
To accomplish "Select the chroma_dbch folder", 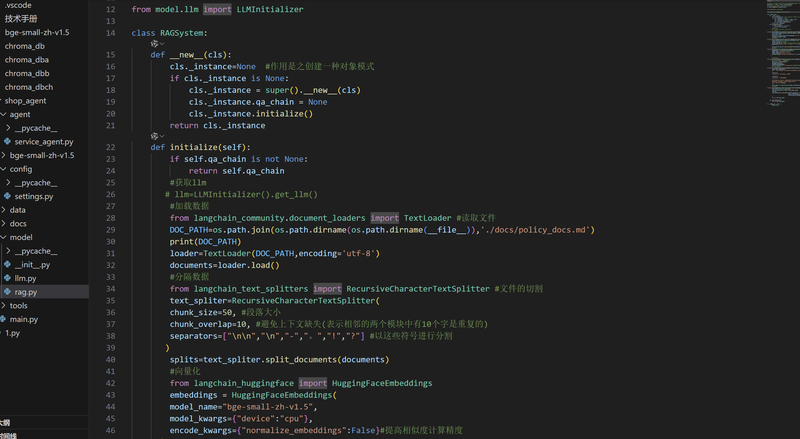I will [29, 87].
